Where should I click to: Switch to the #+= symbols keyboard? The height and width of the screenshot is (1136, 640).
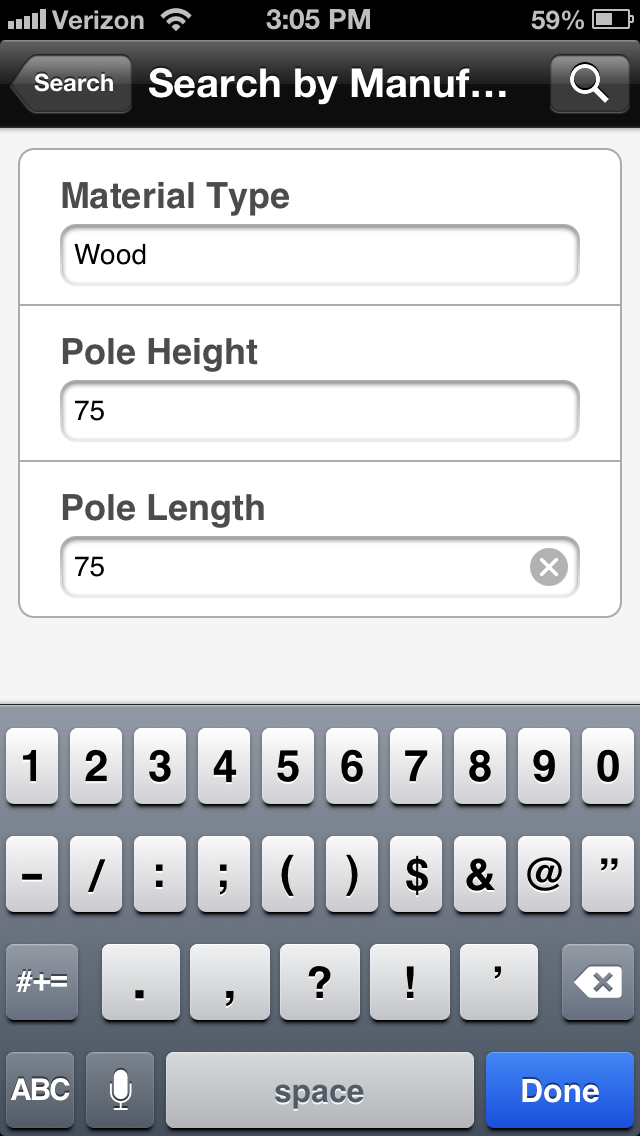pos(41,982)
